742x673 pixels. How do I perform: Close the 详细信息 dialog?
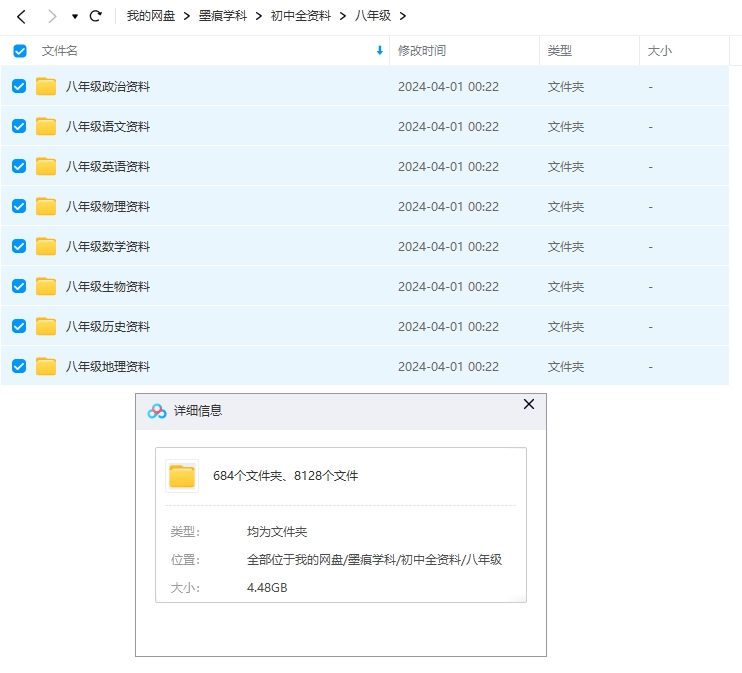pyautogui.click(x=529, y=405)
